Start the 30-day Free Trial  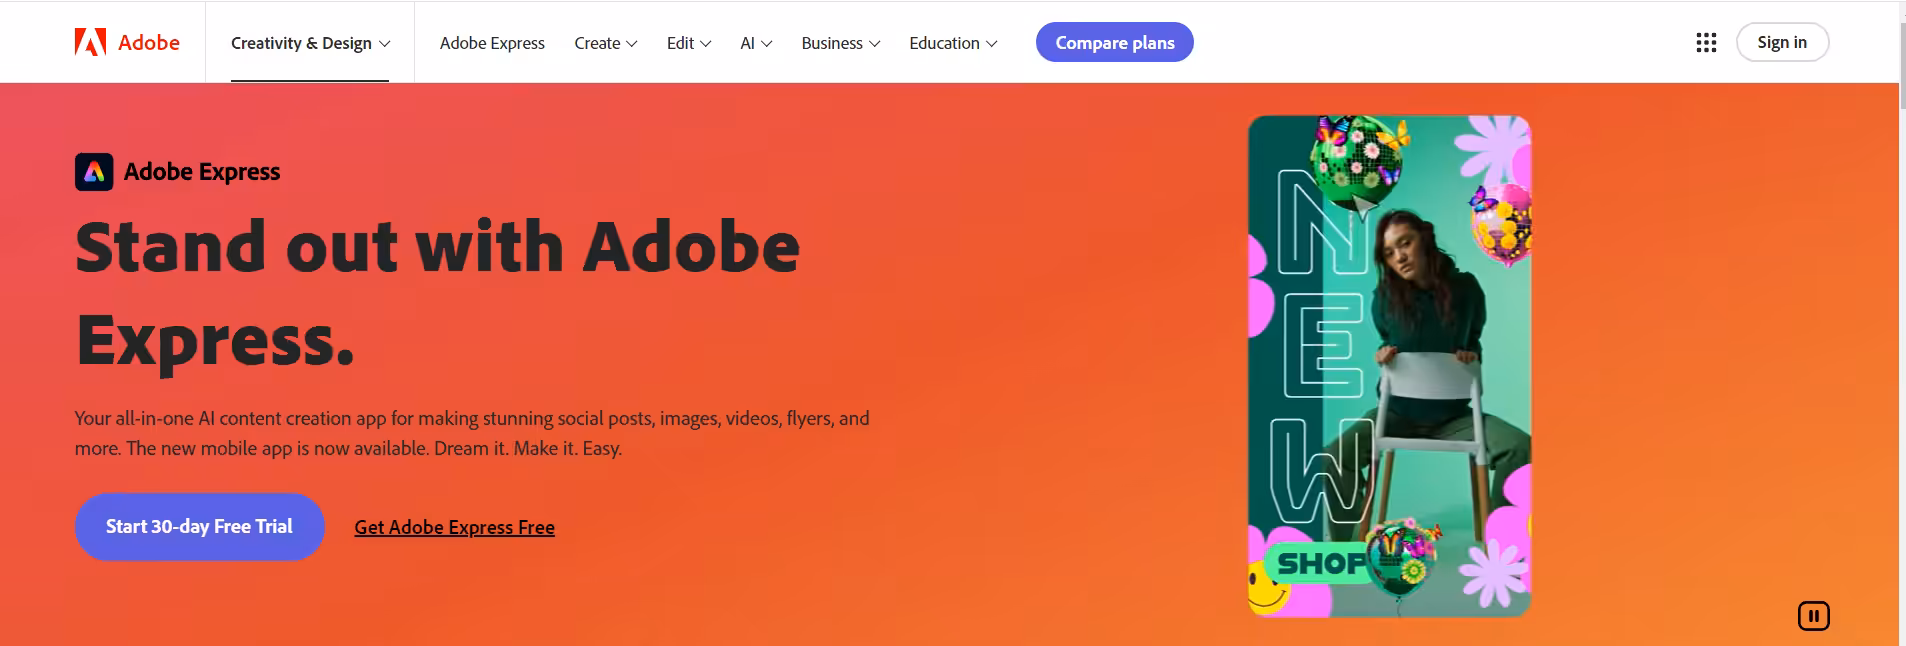click(199, 527)
